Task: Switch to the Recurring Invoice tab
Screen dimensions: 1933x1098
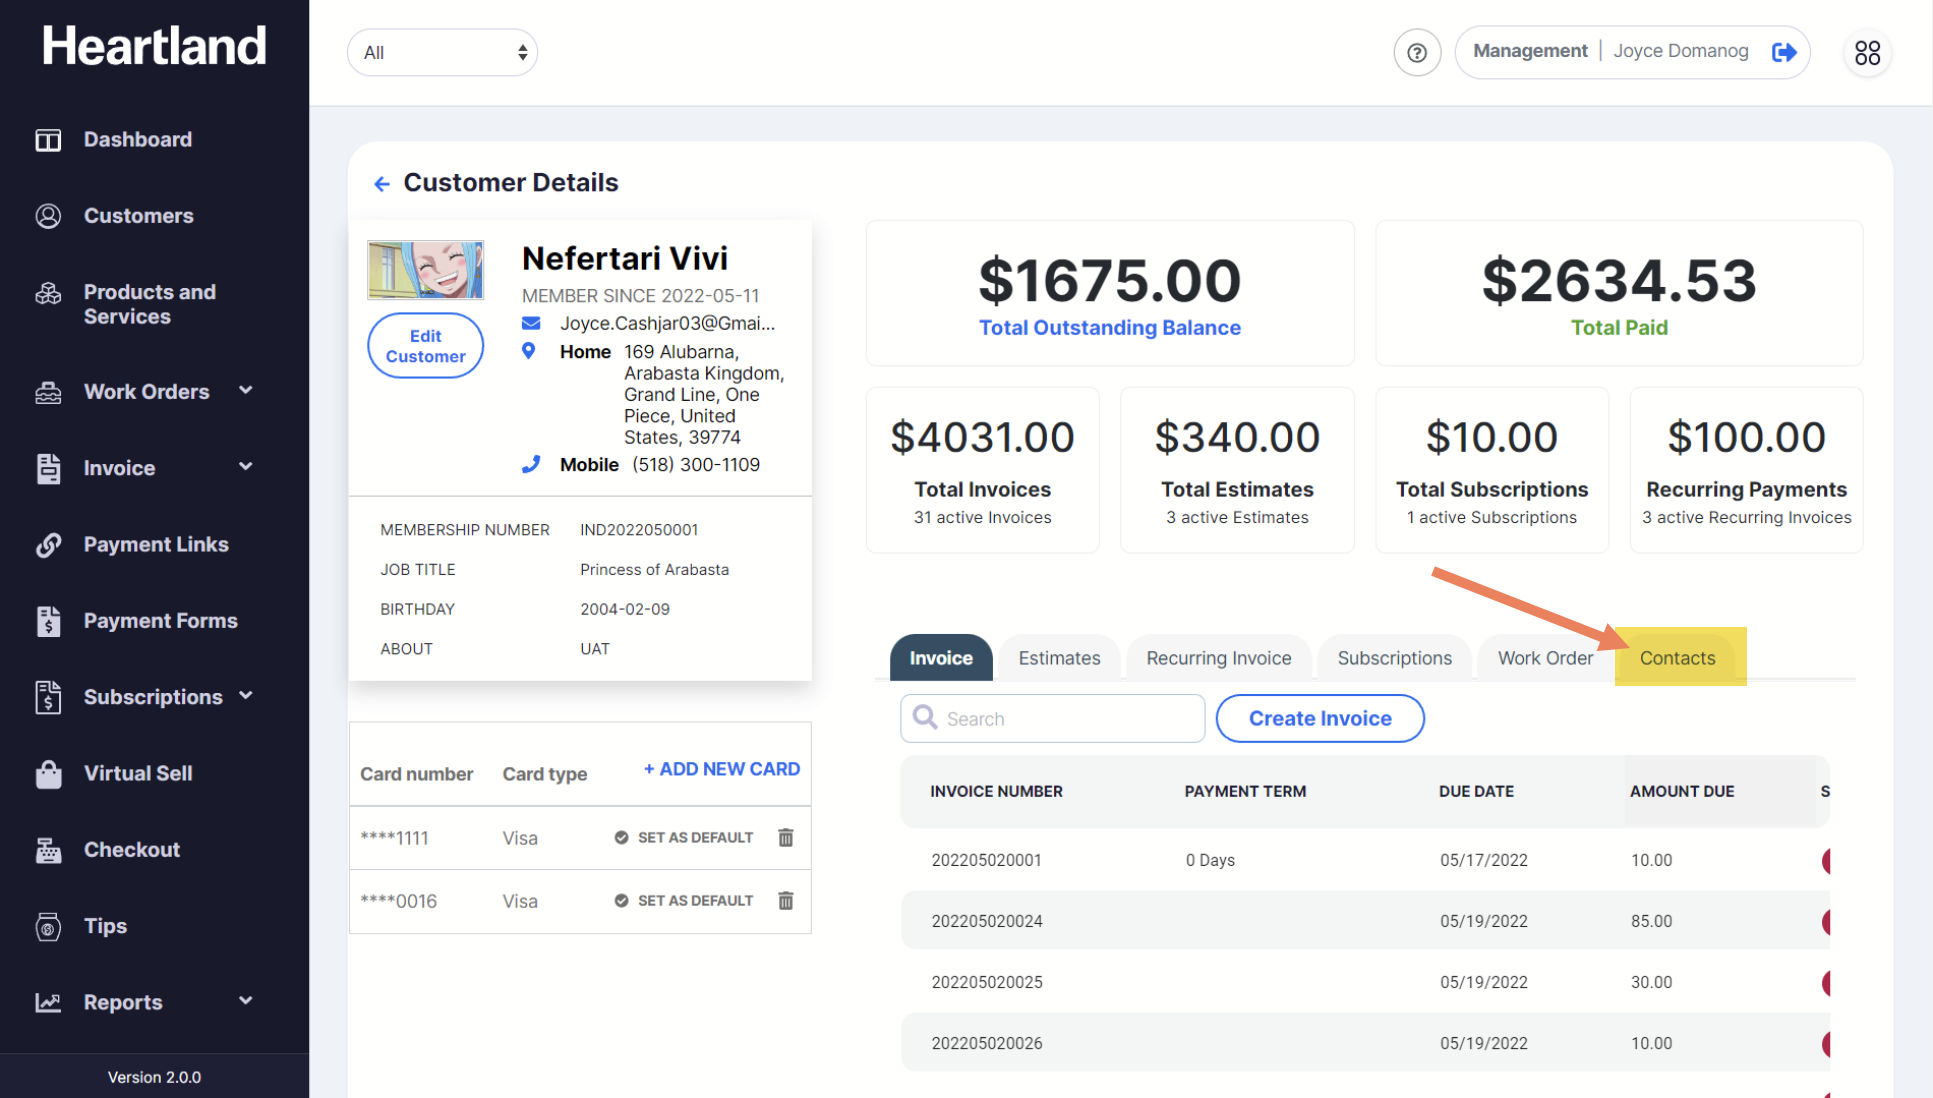Action: 1218,658
